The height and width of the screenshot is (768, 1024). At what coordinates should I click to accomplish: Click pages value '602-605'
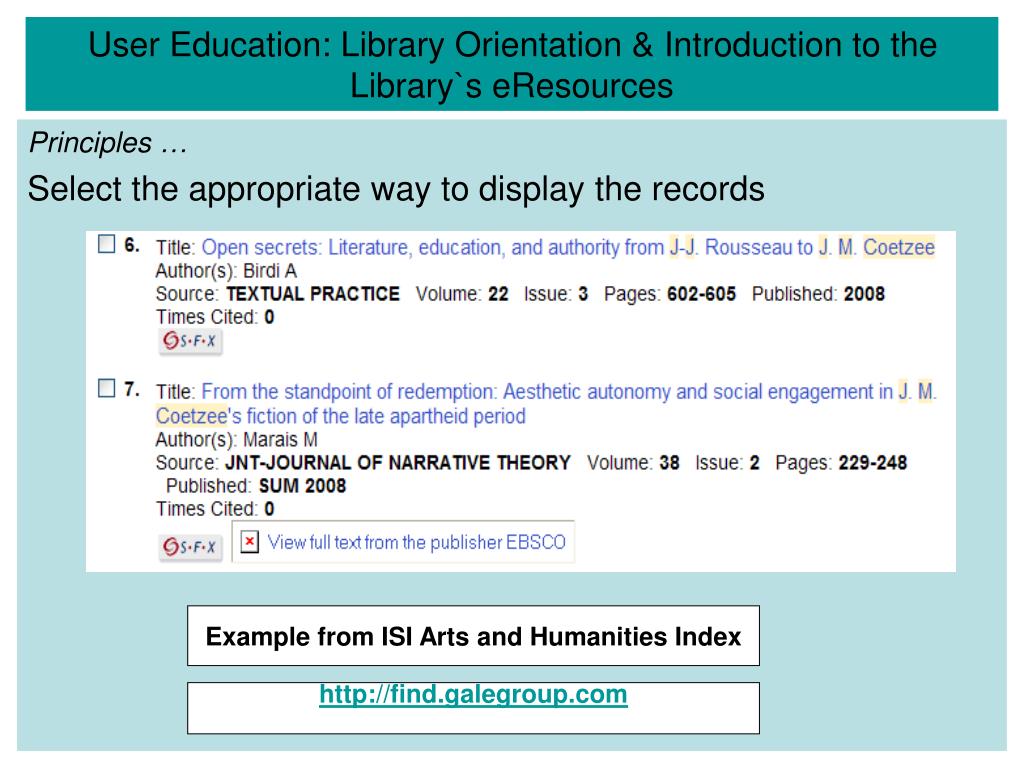(x=701, y=294)
